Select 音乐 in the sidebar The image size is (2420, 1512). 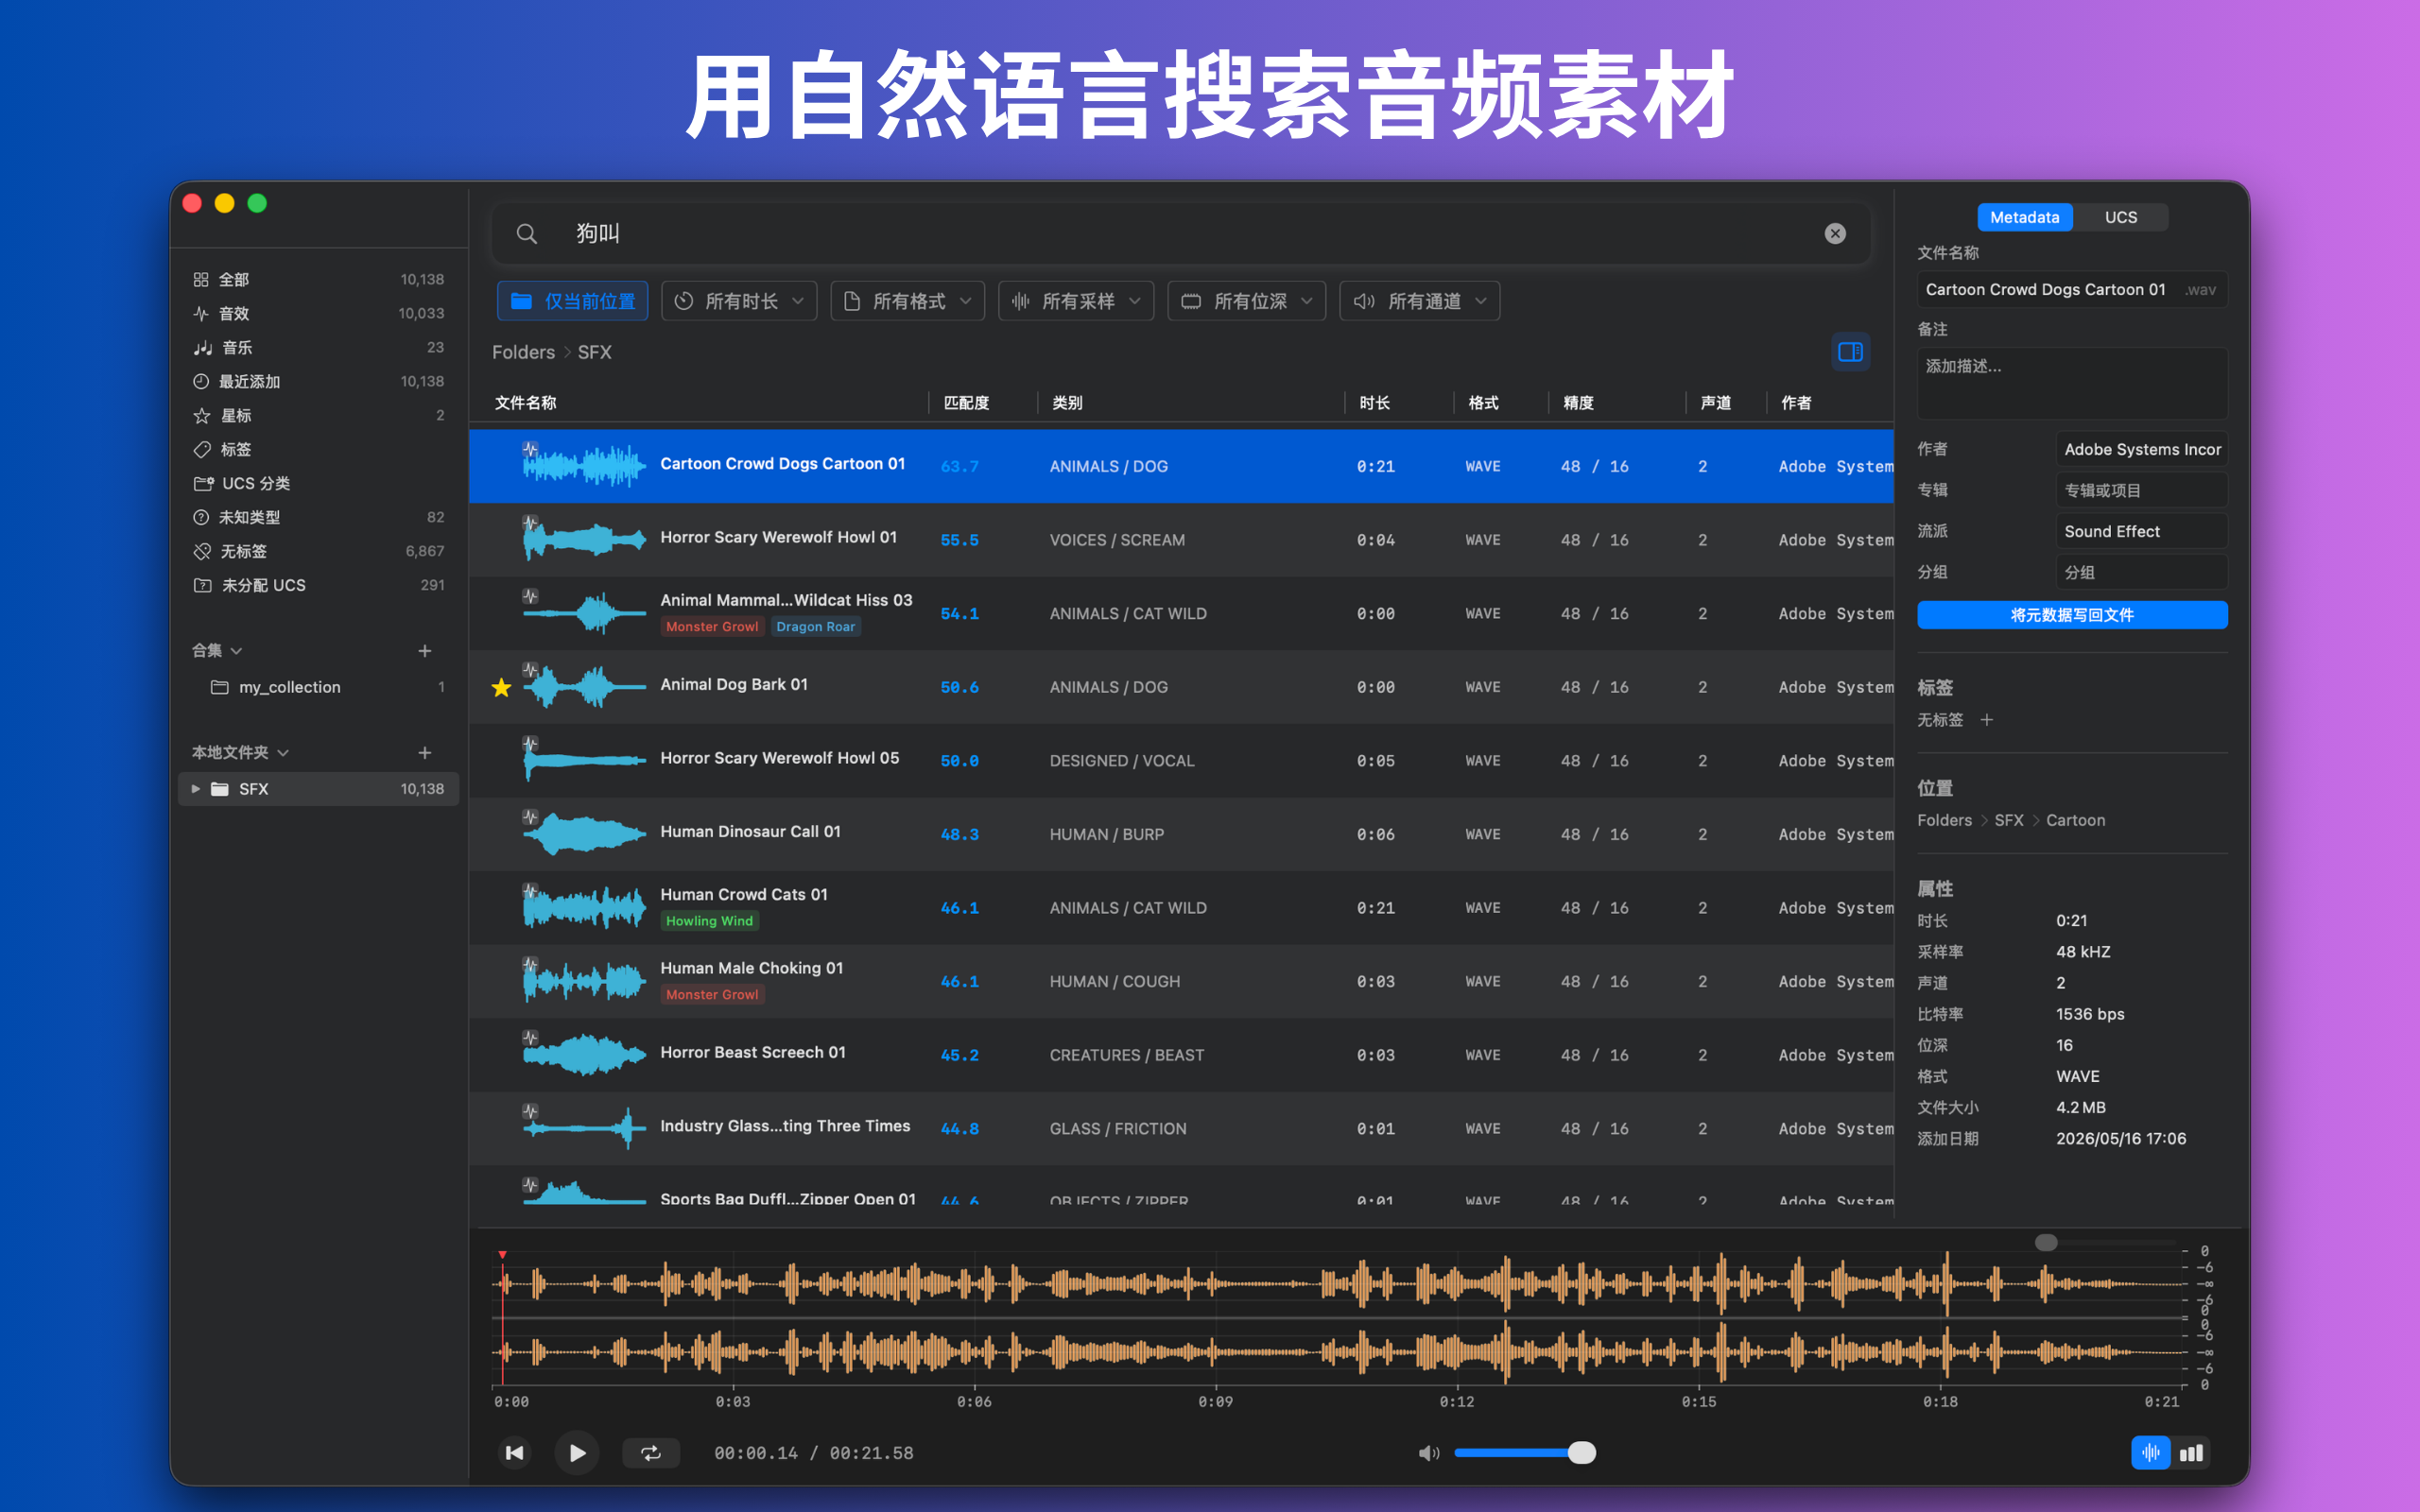click(x=319, y=348)
